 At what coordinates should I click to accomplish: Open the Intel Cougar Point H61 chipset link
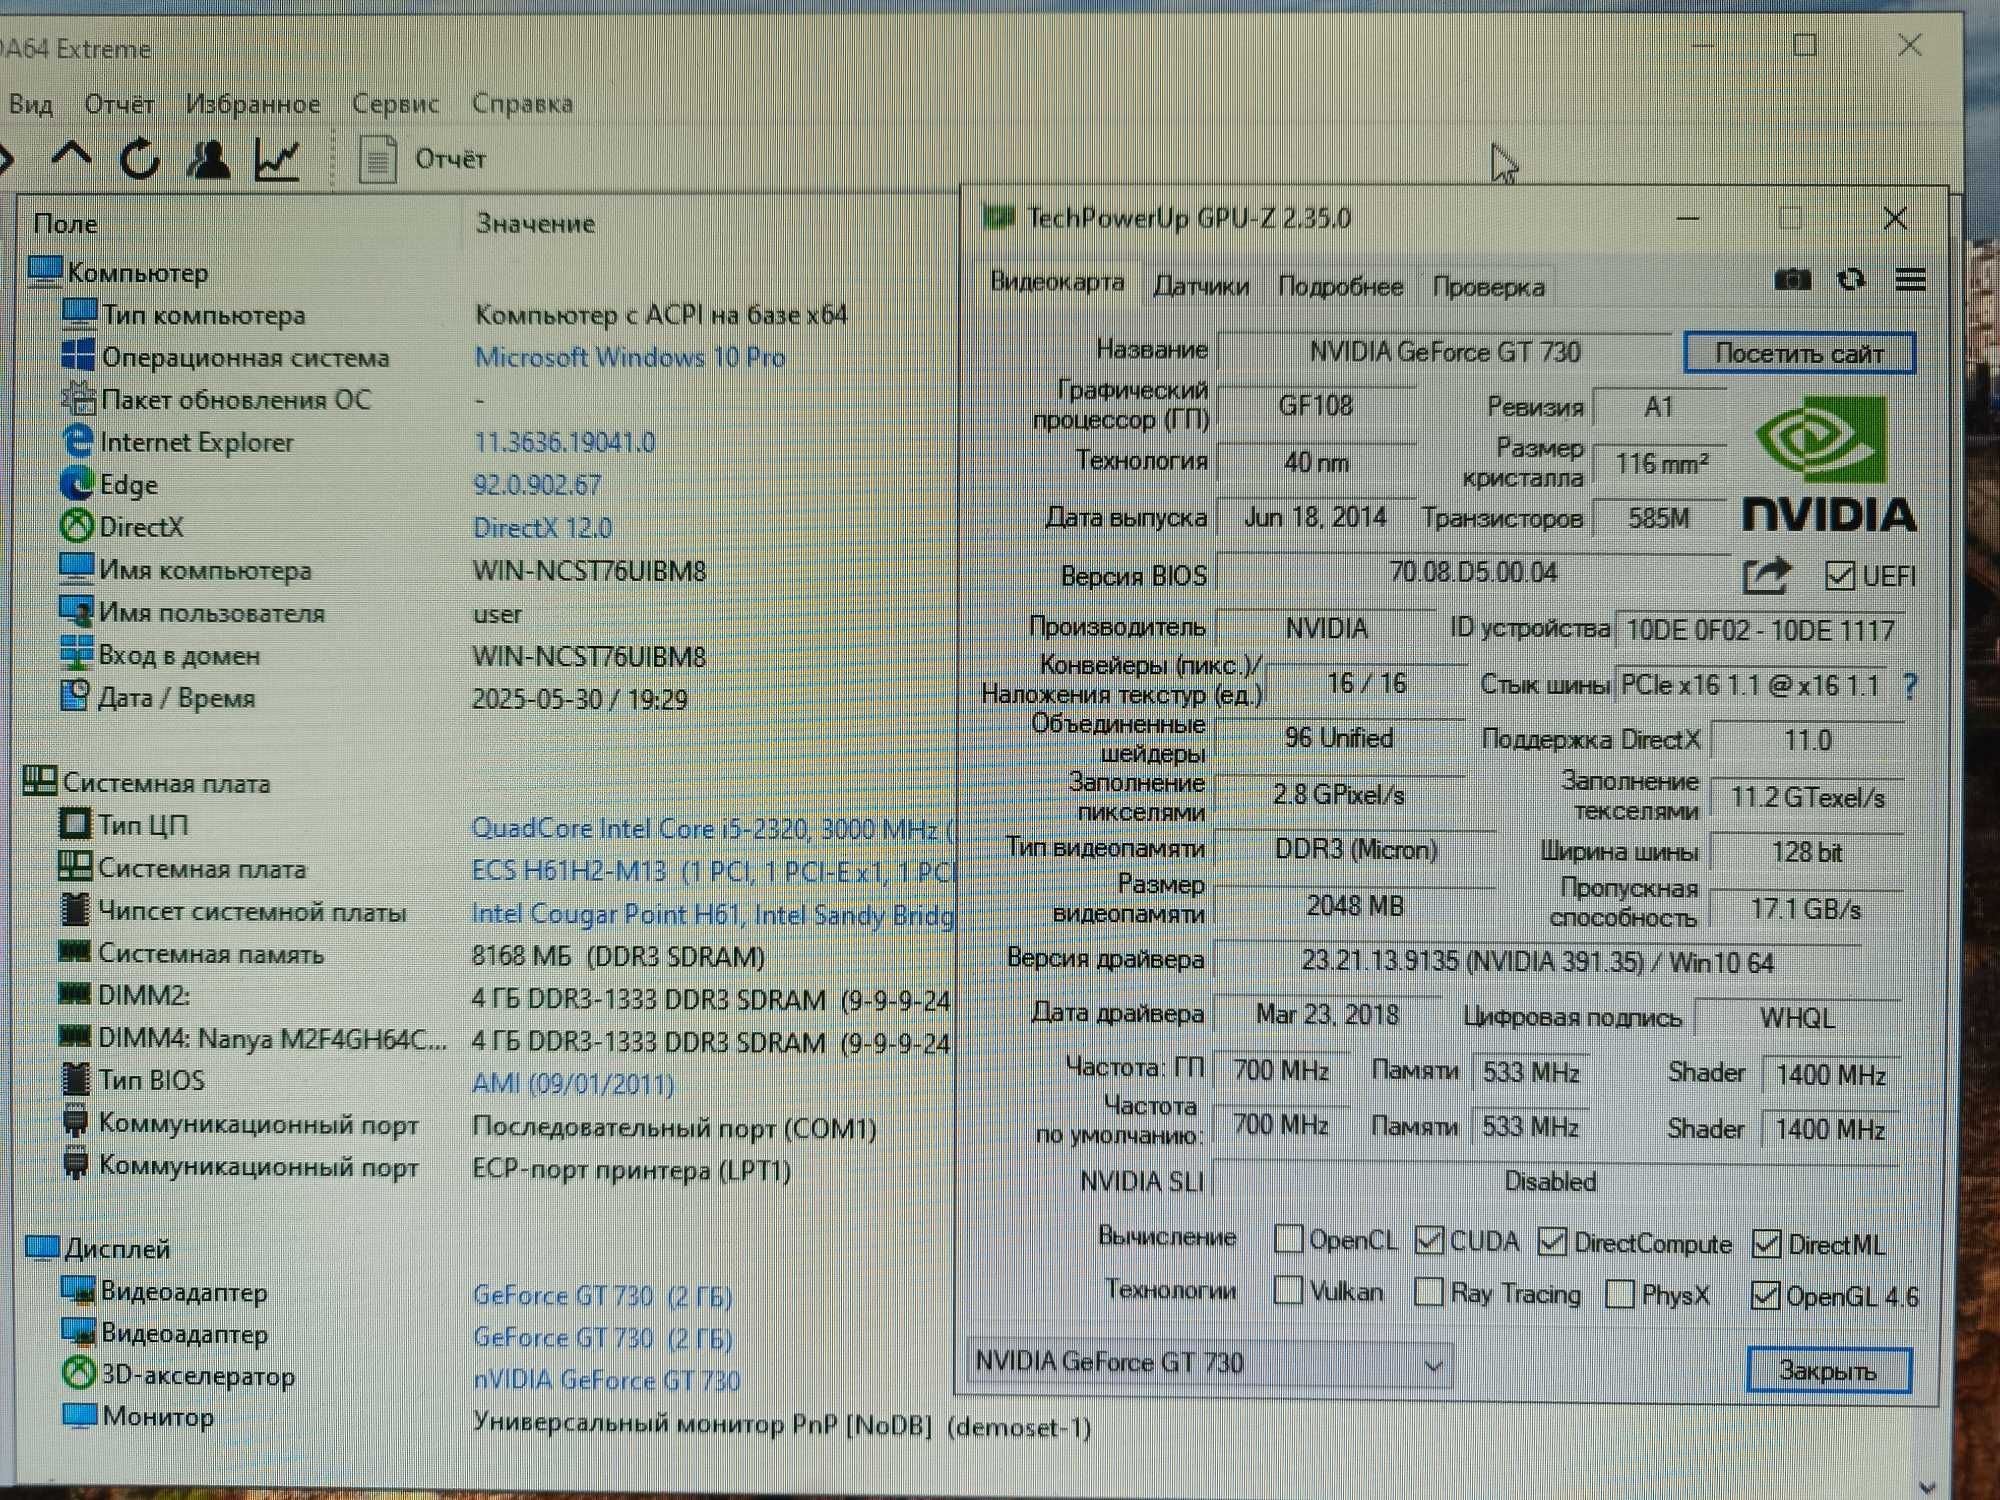click(713, 914)
